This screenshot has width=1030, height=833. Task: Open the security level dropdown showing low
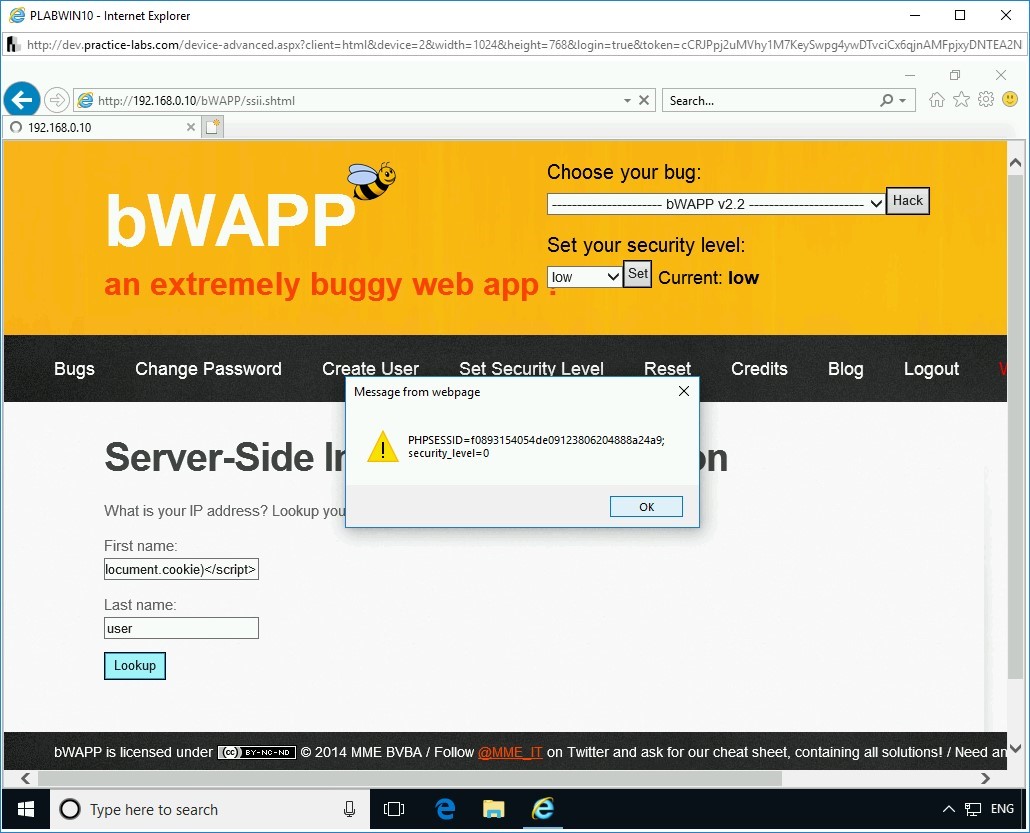point(584,276)
